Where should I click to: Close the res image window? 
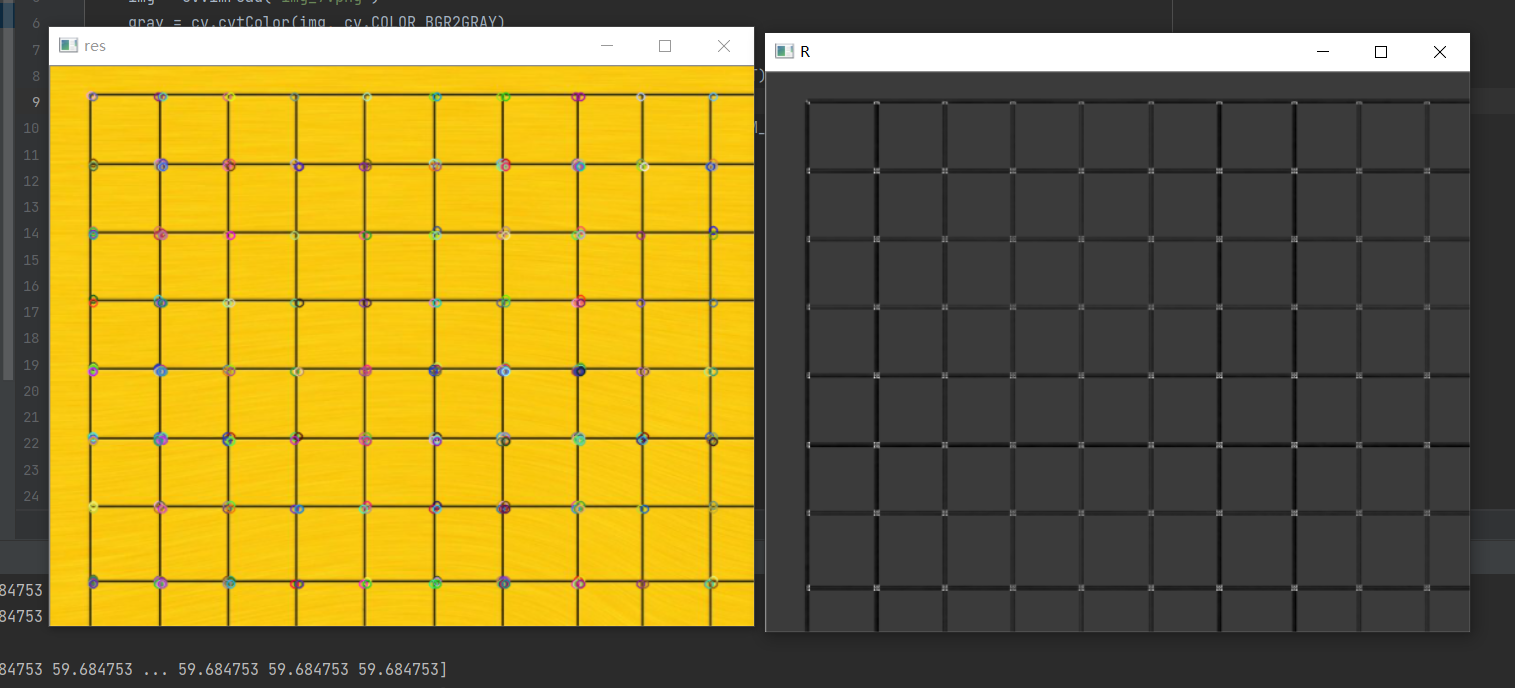pos(724,46)
